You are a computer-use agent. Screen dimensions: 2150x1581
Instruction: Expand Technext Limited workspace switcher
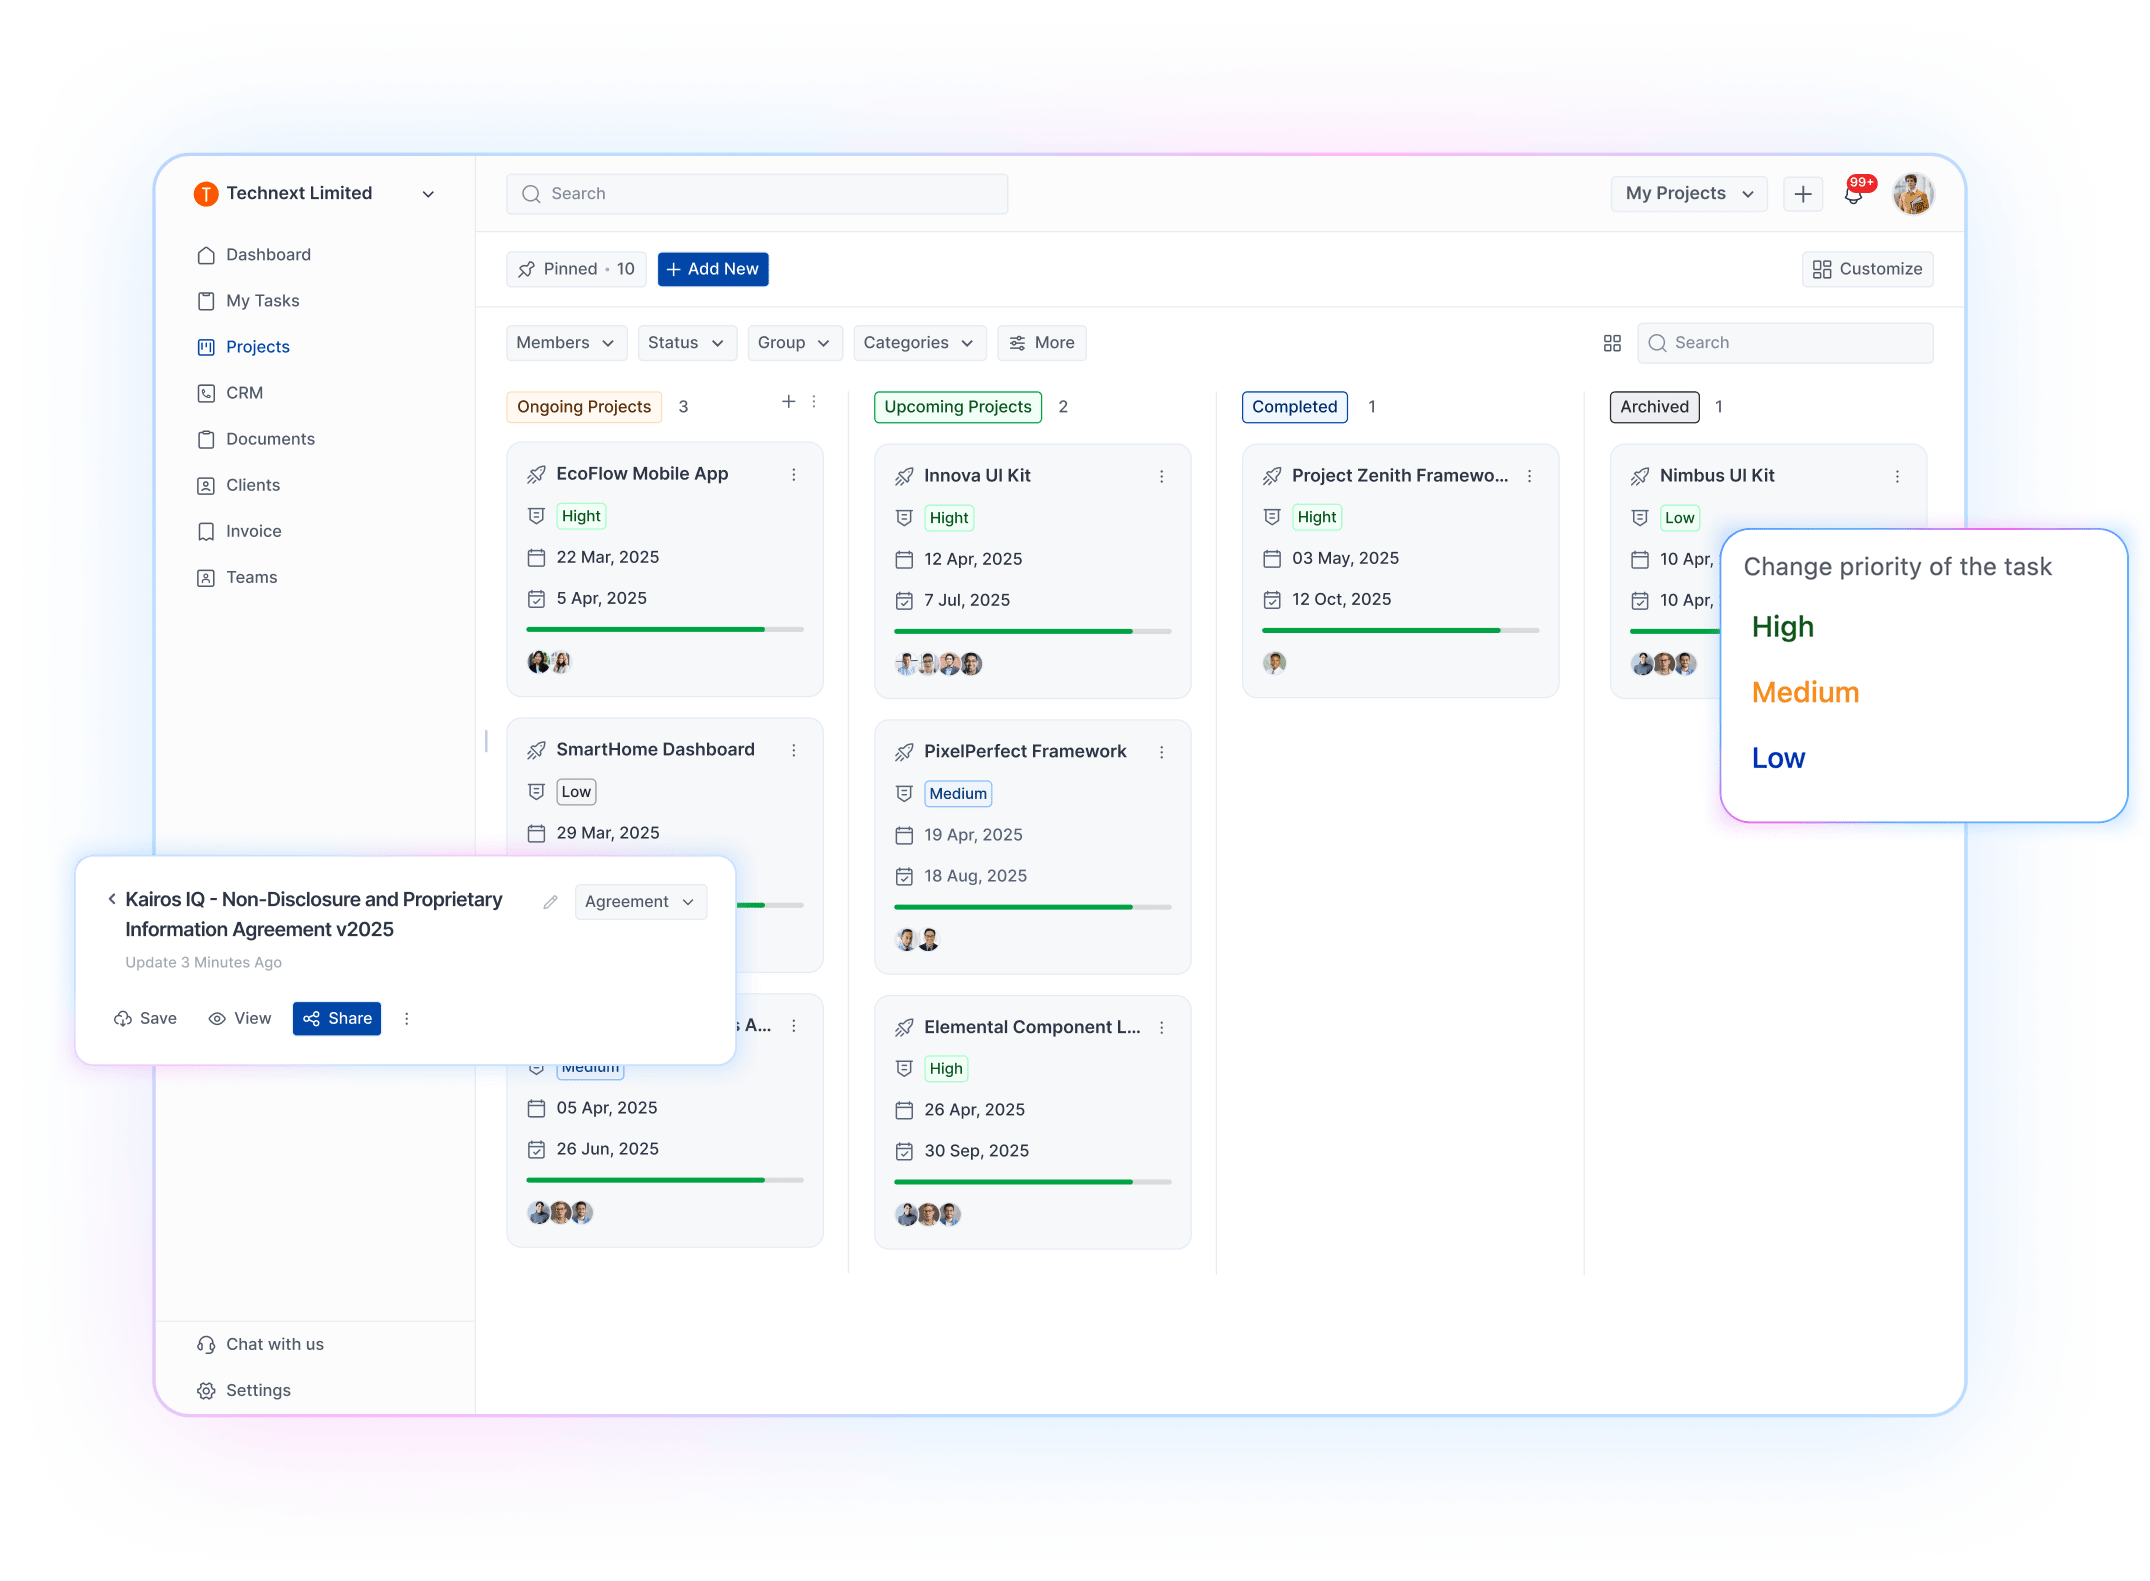[428, 194]
